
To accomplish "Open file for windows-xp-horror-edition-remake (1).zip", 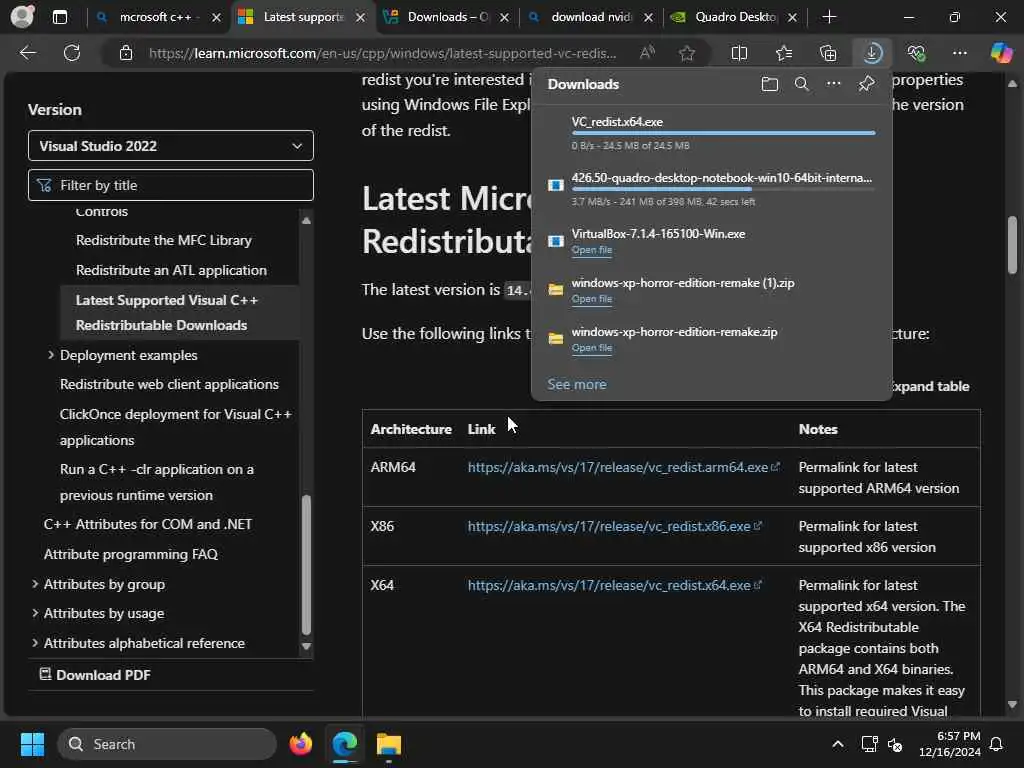I will (x=592, y=298).
